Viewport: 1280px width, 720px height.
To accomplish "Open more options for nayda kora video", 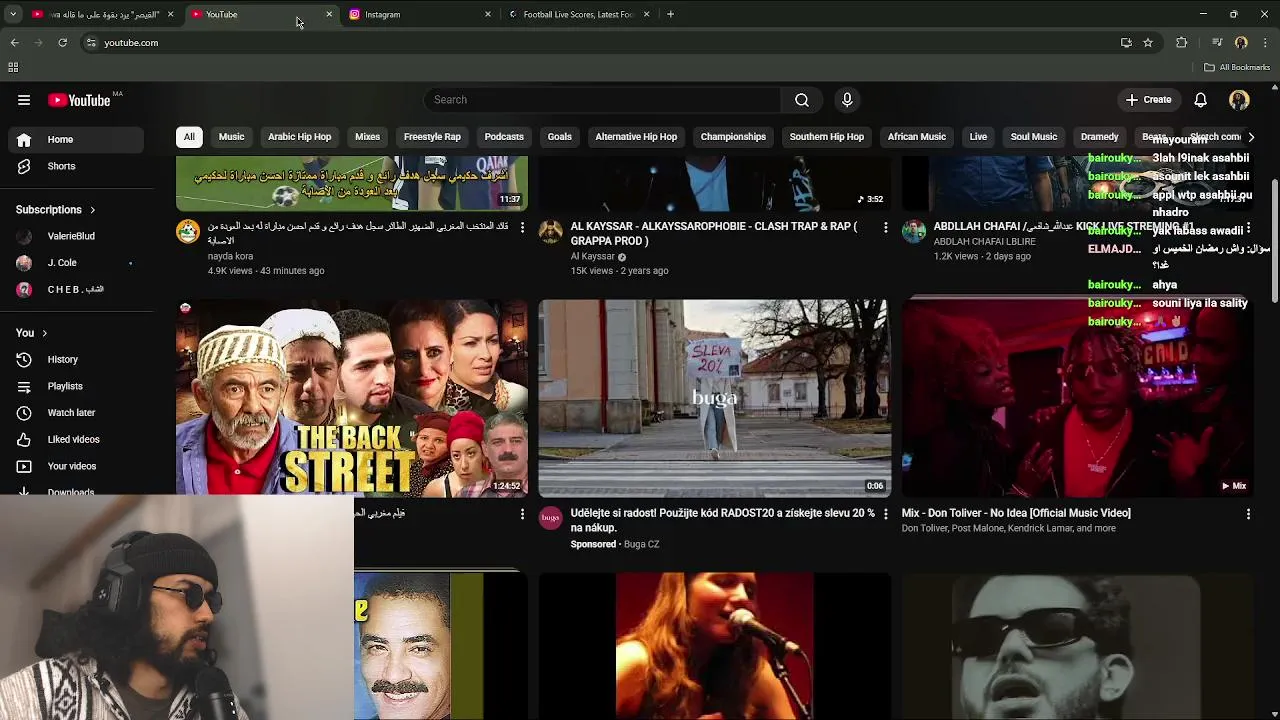I will (x=522, y=228).
